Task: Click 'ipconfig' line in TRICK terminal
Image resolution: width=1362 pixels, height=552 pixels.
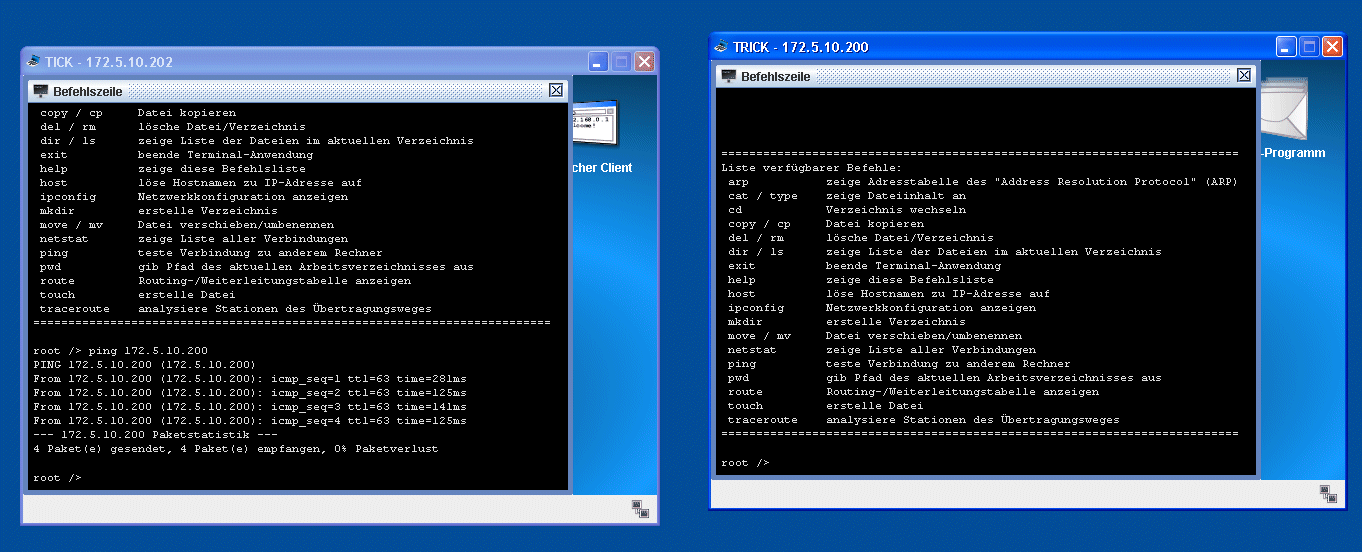Action: [x=882, y=308]
